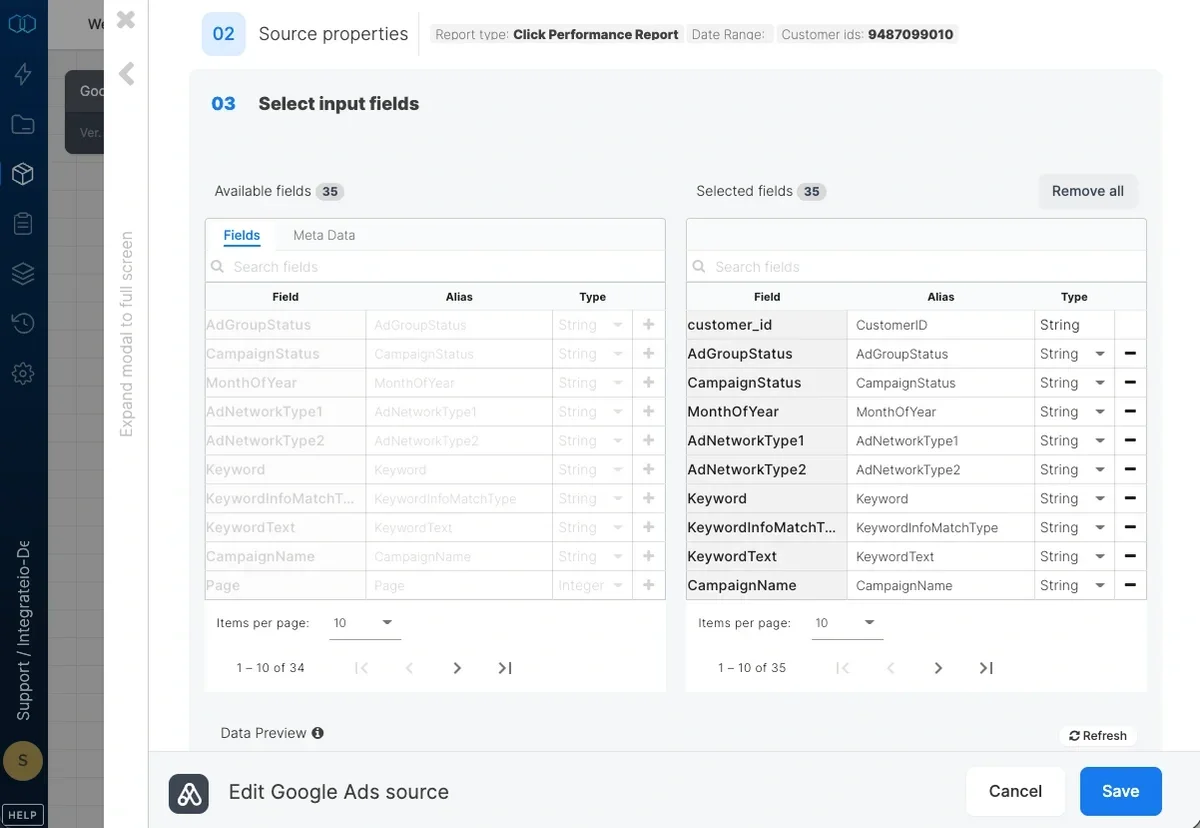This screenshot has width=1200, height=828.
Task: Click the Remove all button
Action: coord(1088,191)
